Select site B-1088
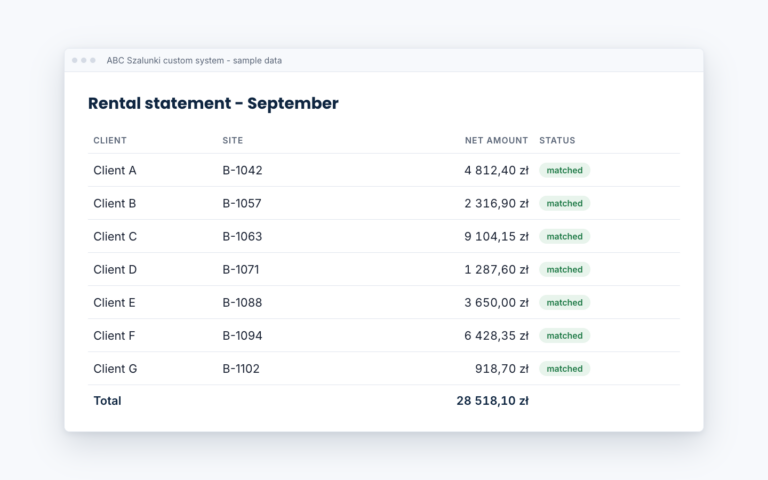Image resolution: width=768 pixels, height=480 pixels. tap(242, 303)
